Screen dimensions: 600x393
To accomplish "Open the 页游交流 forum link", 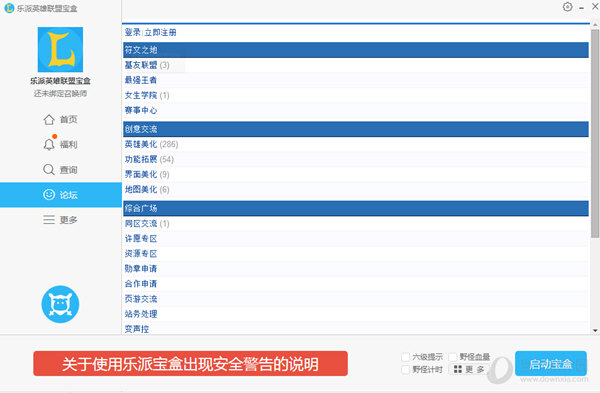I will coord(141,299).
